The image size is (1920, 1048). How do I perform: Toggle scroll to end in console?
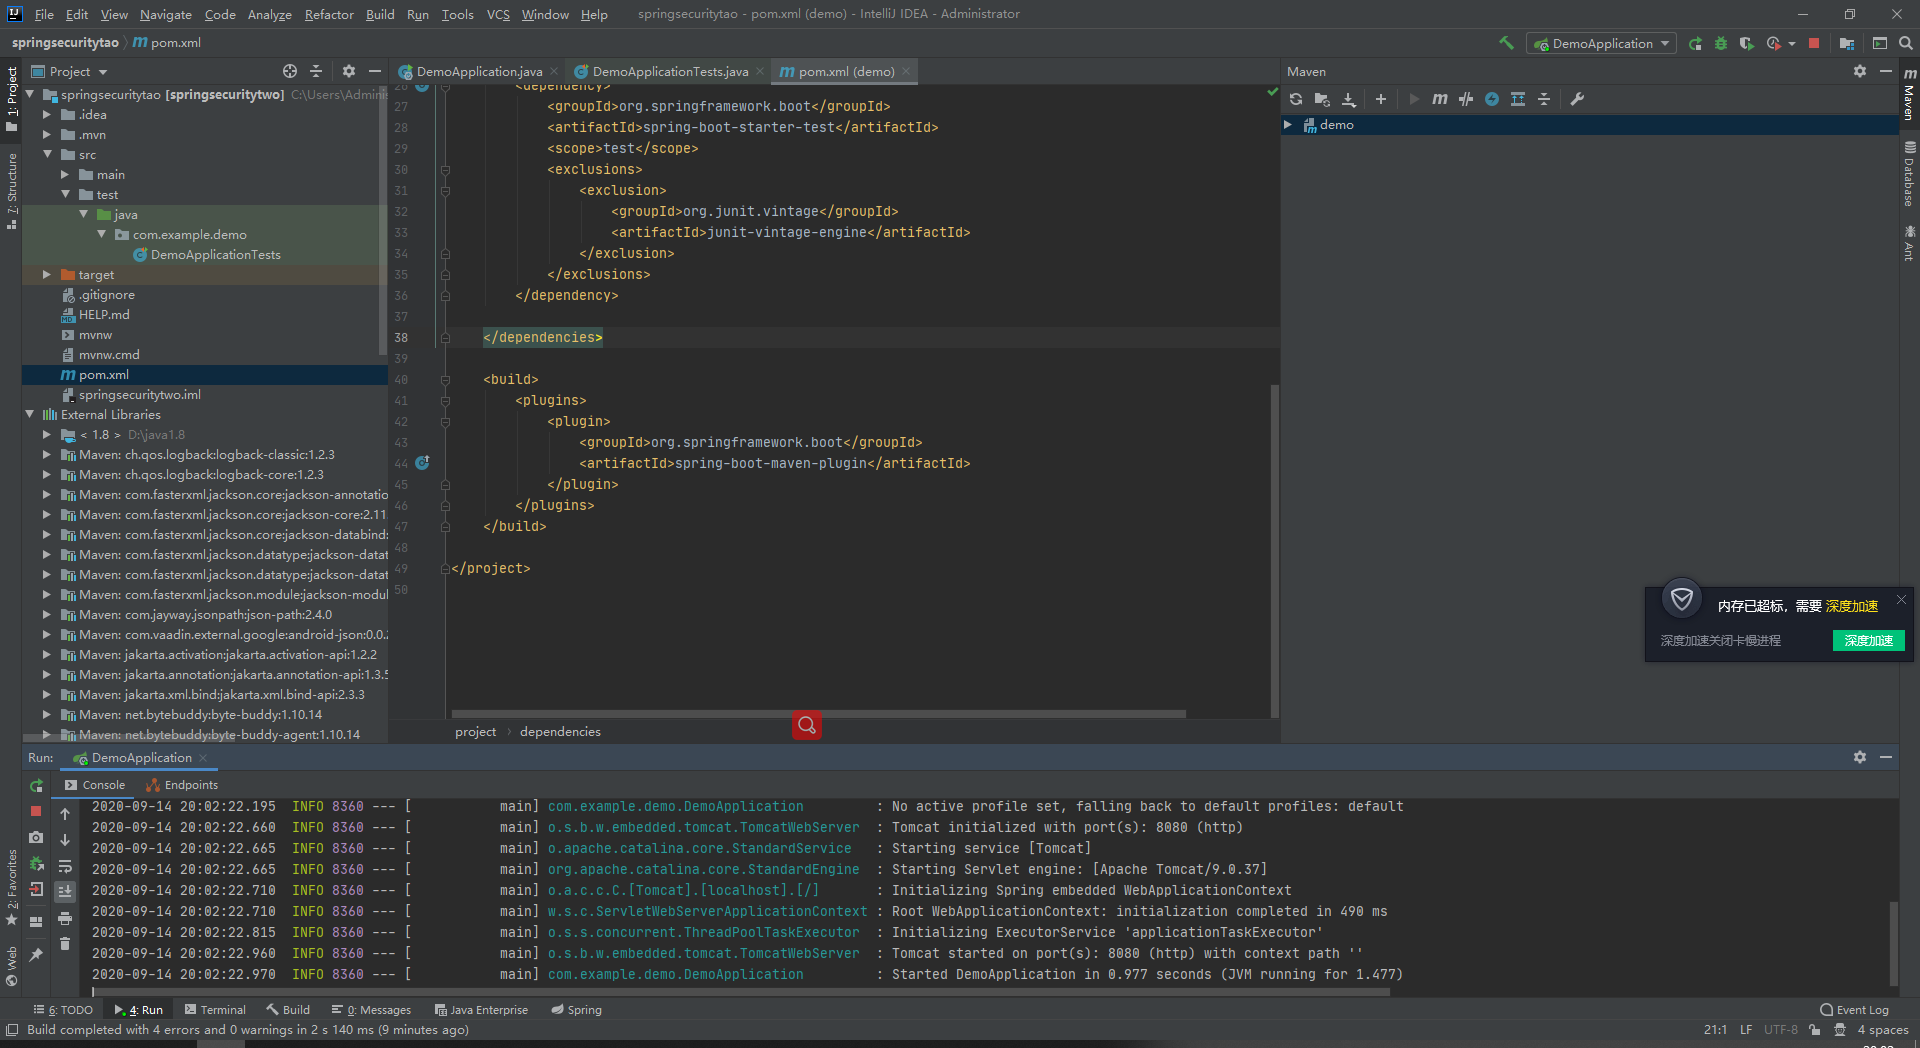tap(65, 891)
